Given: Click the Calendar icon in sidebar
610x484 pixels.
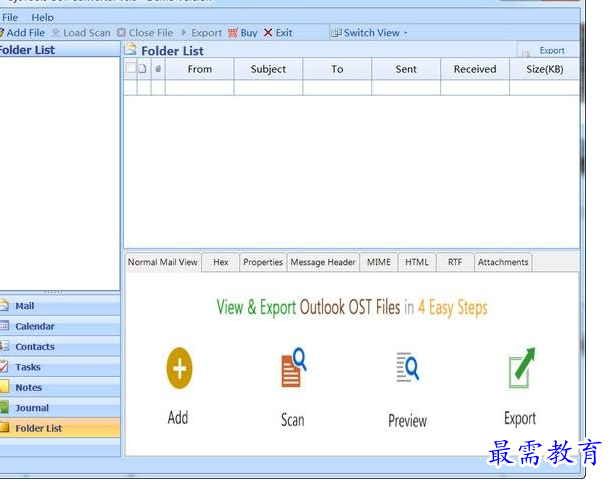Looking at the screenshot, I should (x=4, y=326).
